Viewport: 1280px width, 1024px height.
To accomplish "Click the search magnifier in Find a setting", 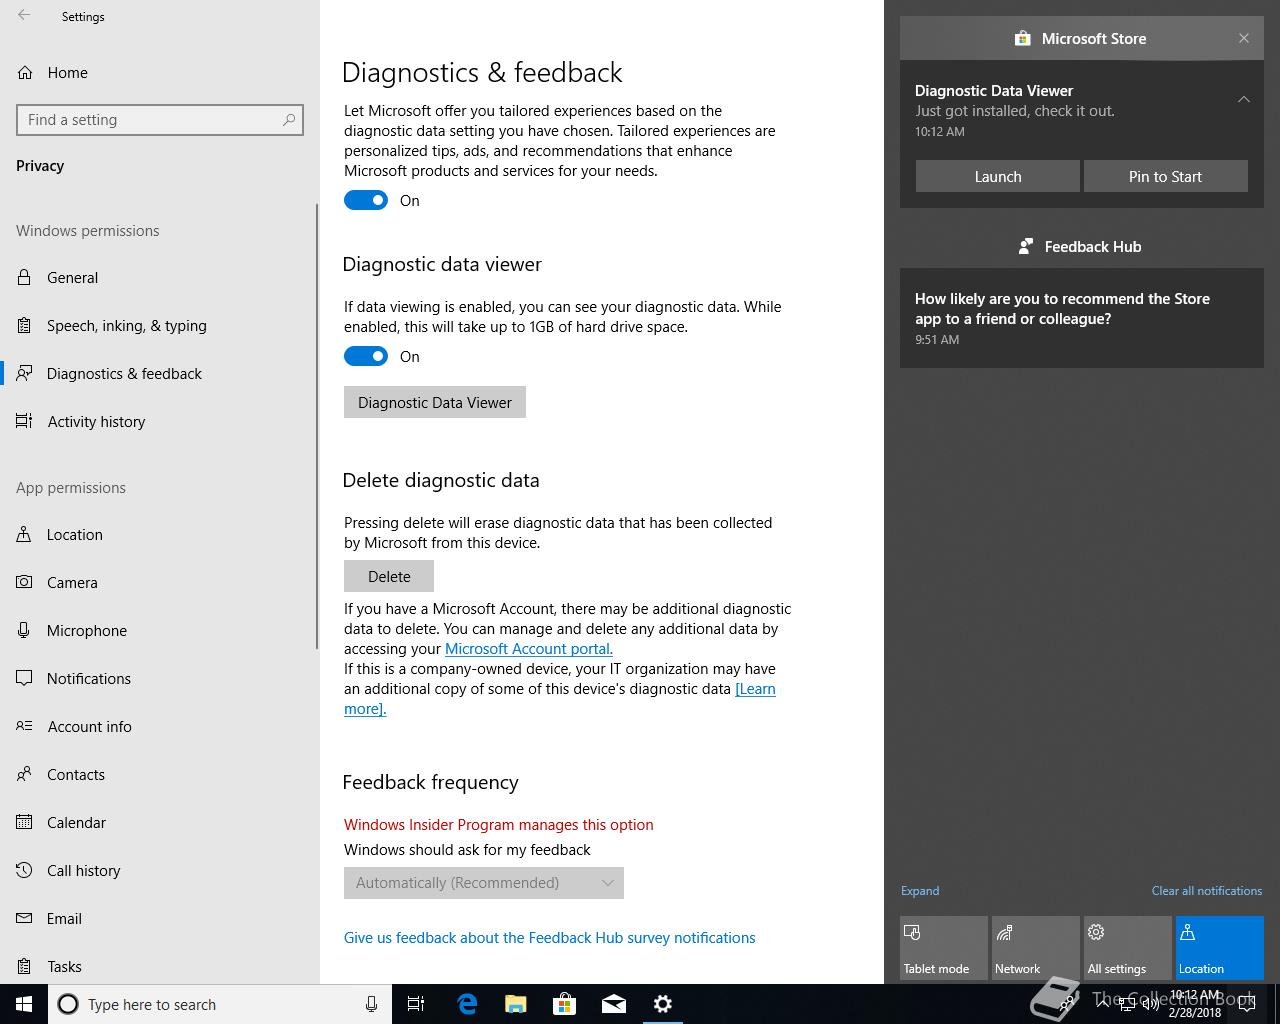I will coord(289,120).
